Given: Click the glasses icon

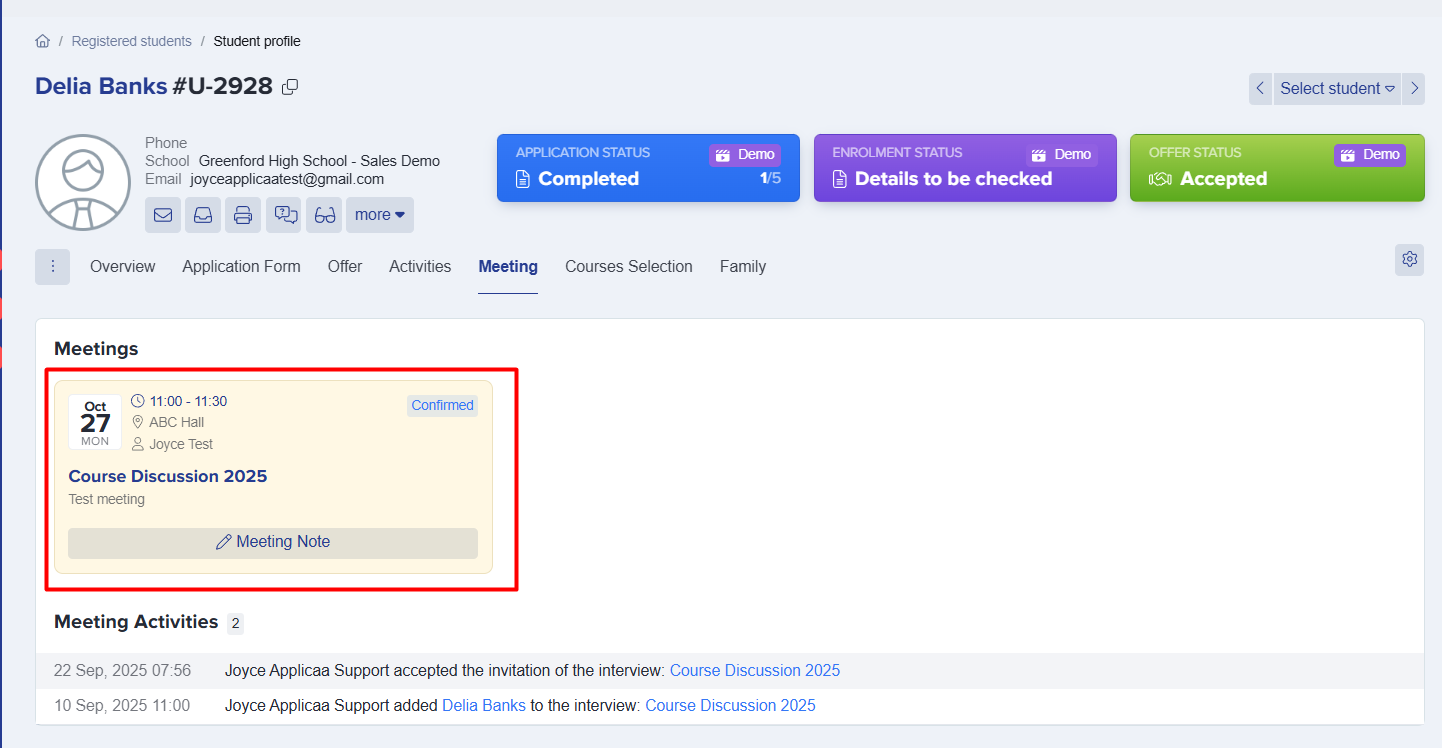Looking at the screenshot, I should coord(324,215).
